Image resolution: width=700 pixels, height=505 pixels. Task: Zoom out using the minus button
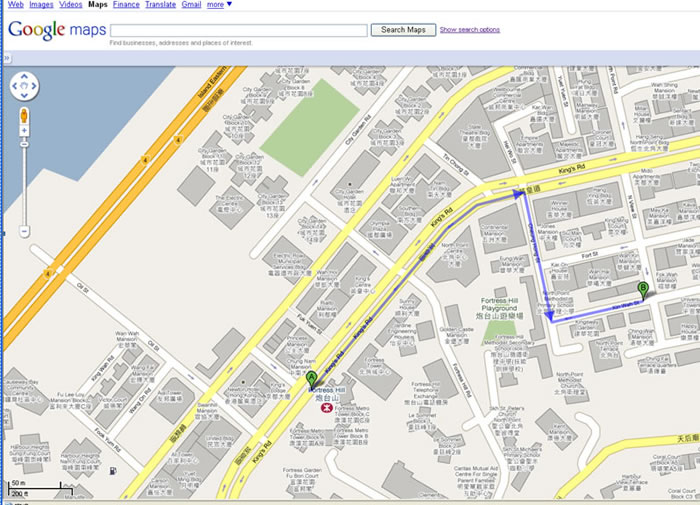click(24, 232)
